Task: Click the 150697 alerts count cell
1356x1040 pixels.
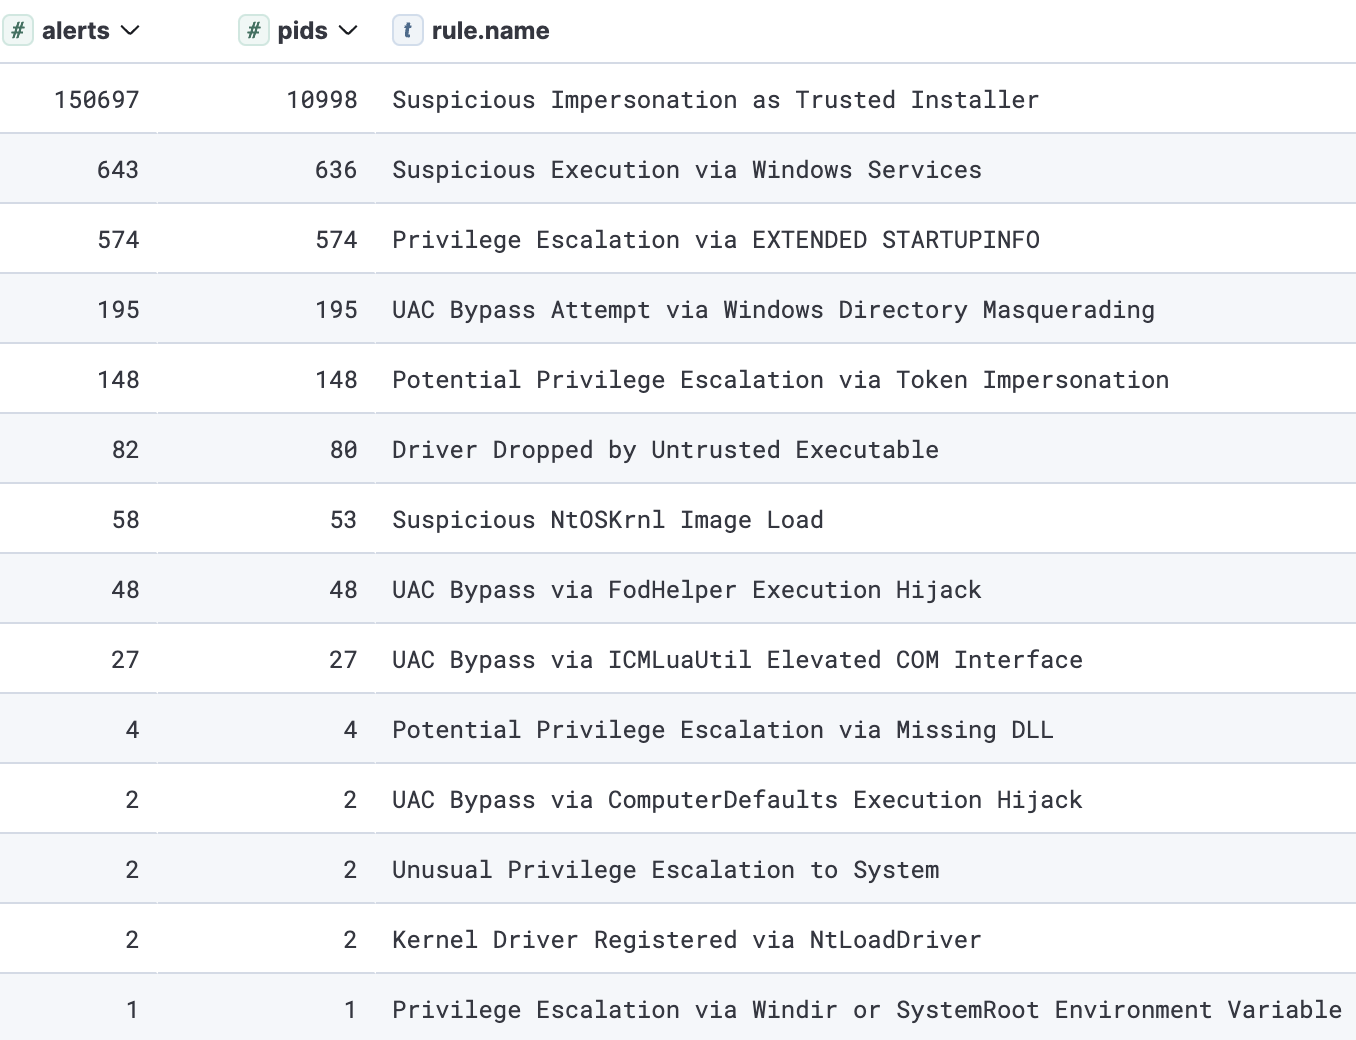Action: pyautogui.click(x=97, y=100)
